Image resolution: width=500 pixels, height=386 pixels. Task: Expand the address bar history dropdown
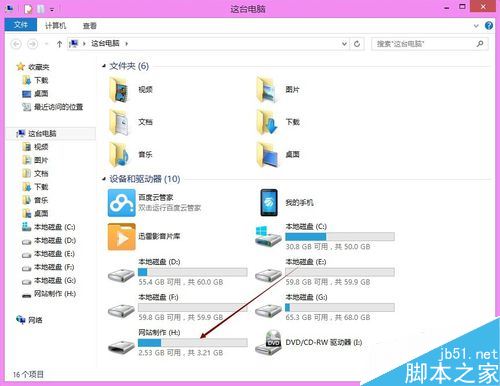coord(344,44)
